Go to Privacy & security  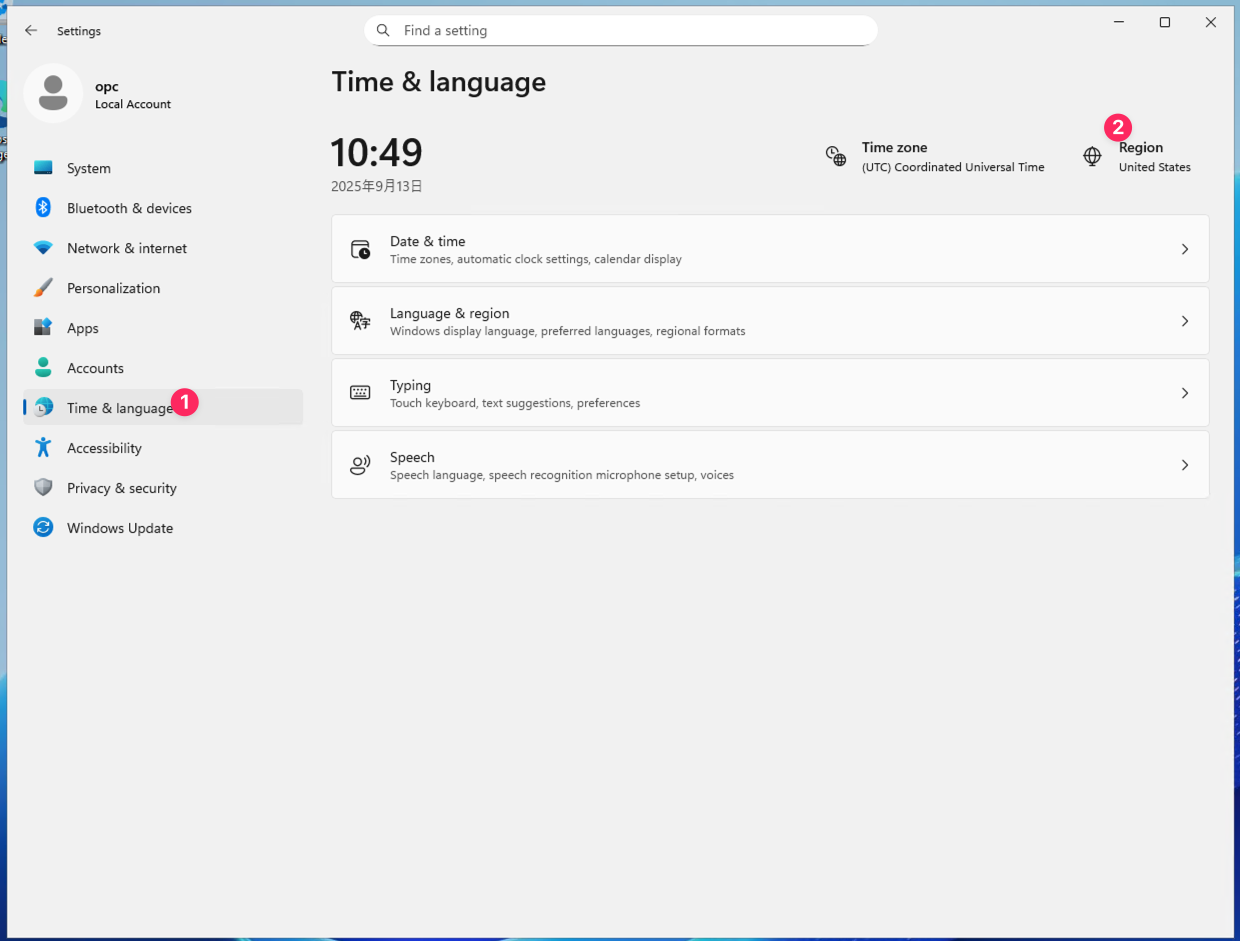coord(163,488)
